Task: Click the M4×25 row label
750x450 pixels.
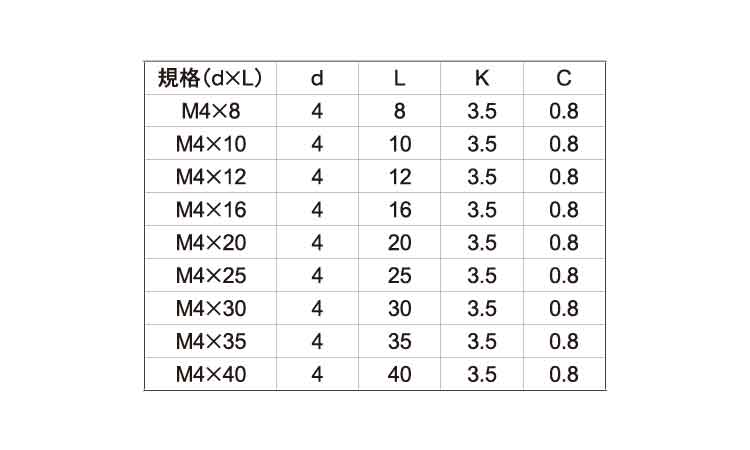Action: tap(210, 276)
